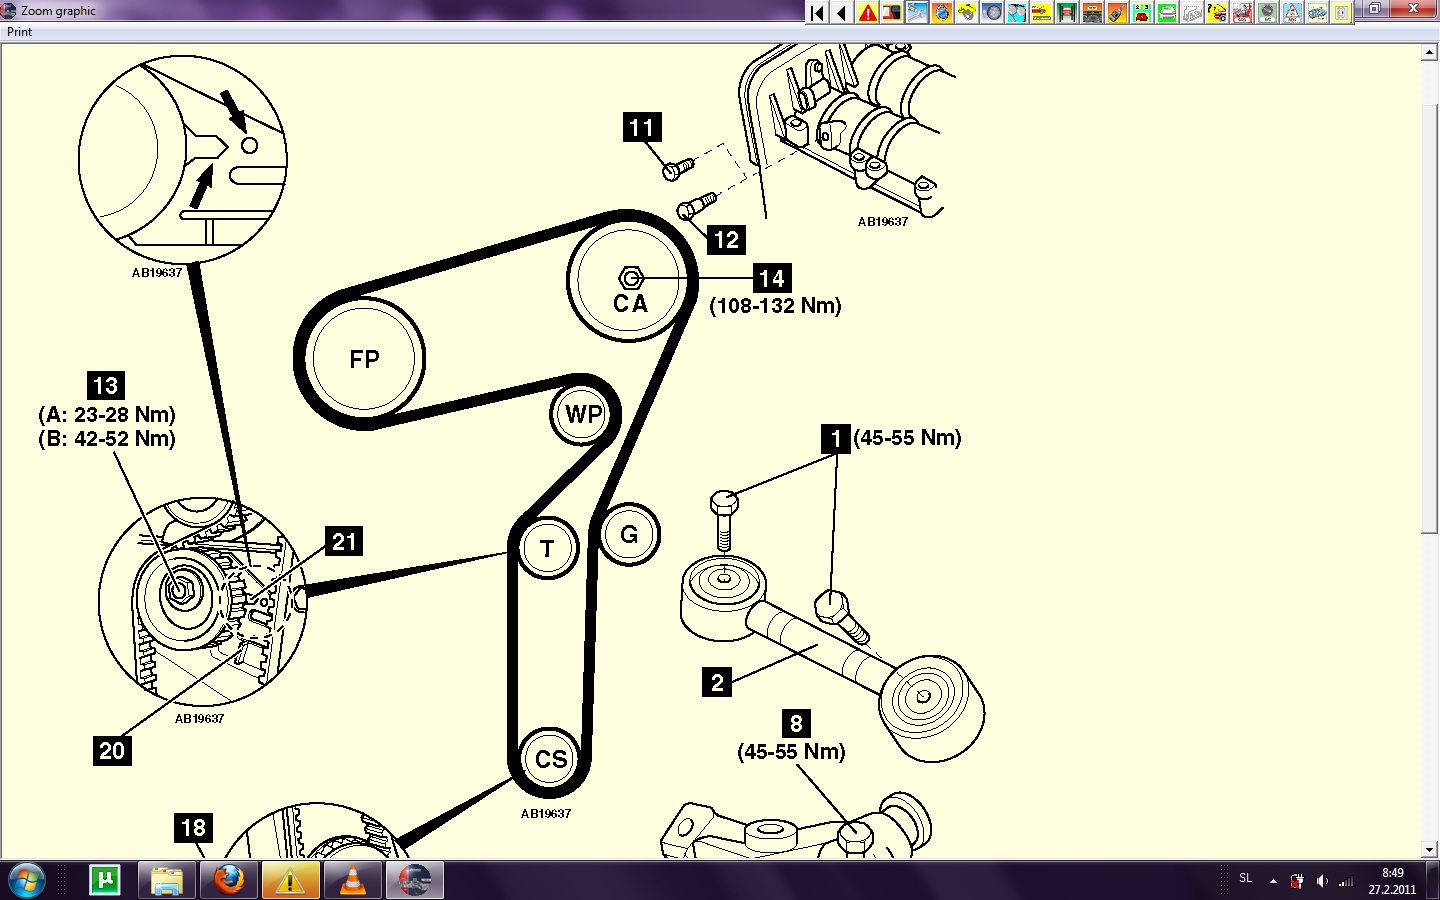Image resolution: width=1440 pixels, height=900 pixels.
Task: Click the SL language indicator
Action: (x=1246, y=878)
